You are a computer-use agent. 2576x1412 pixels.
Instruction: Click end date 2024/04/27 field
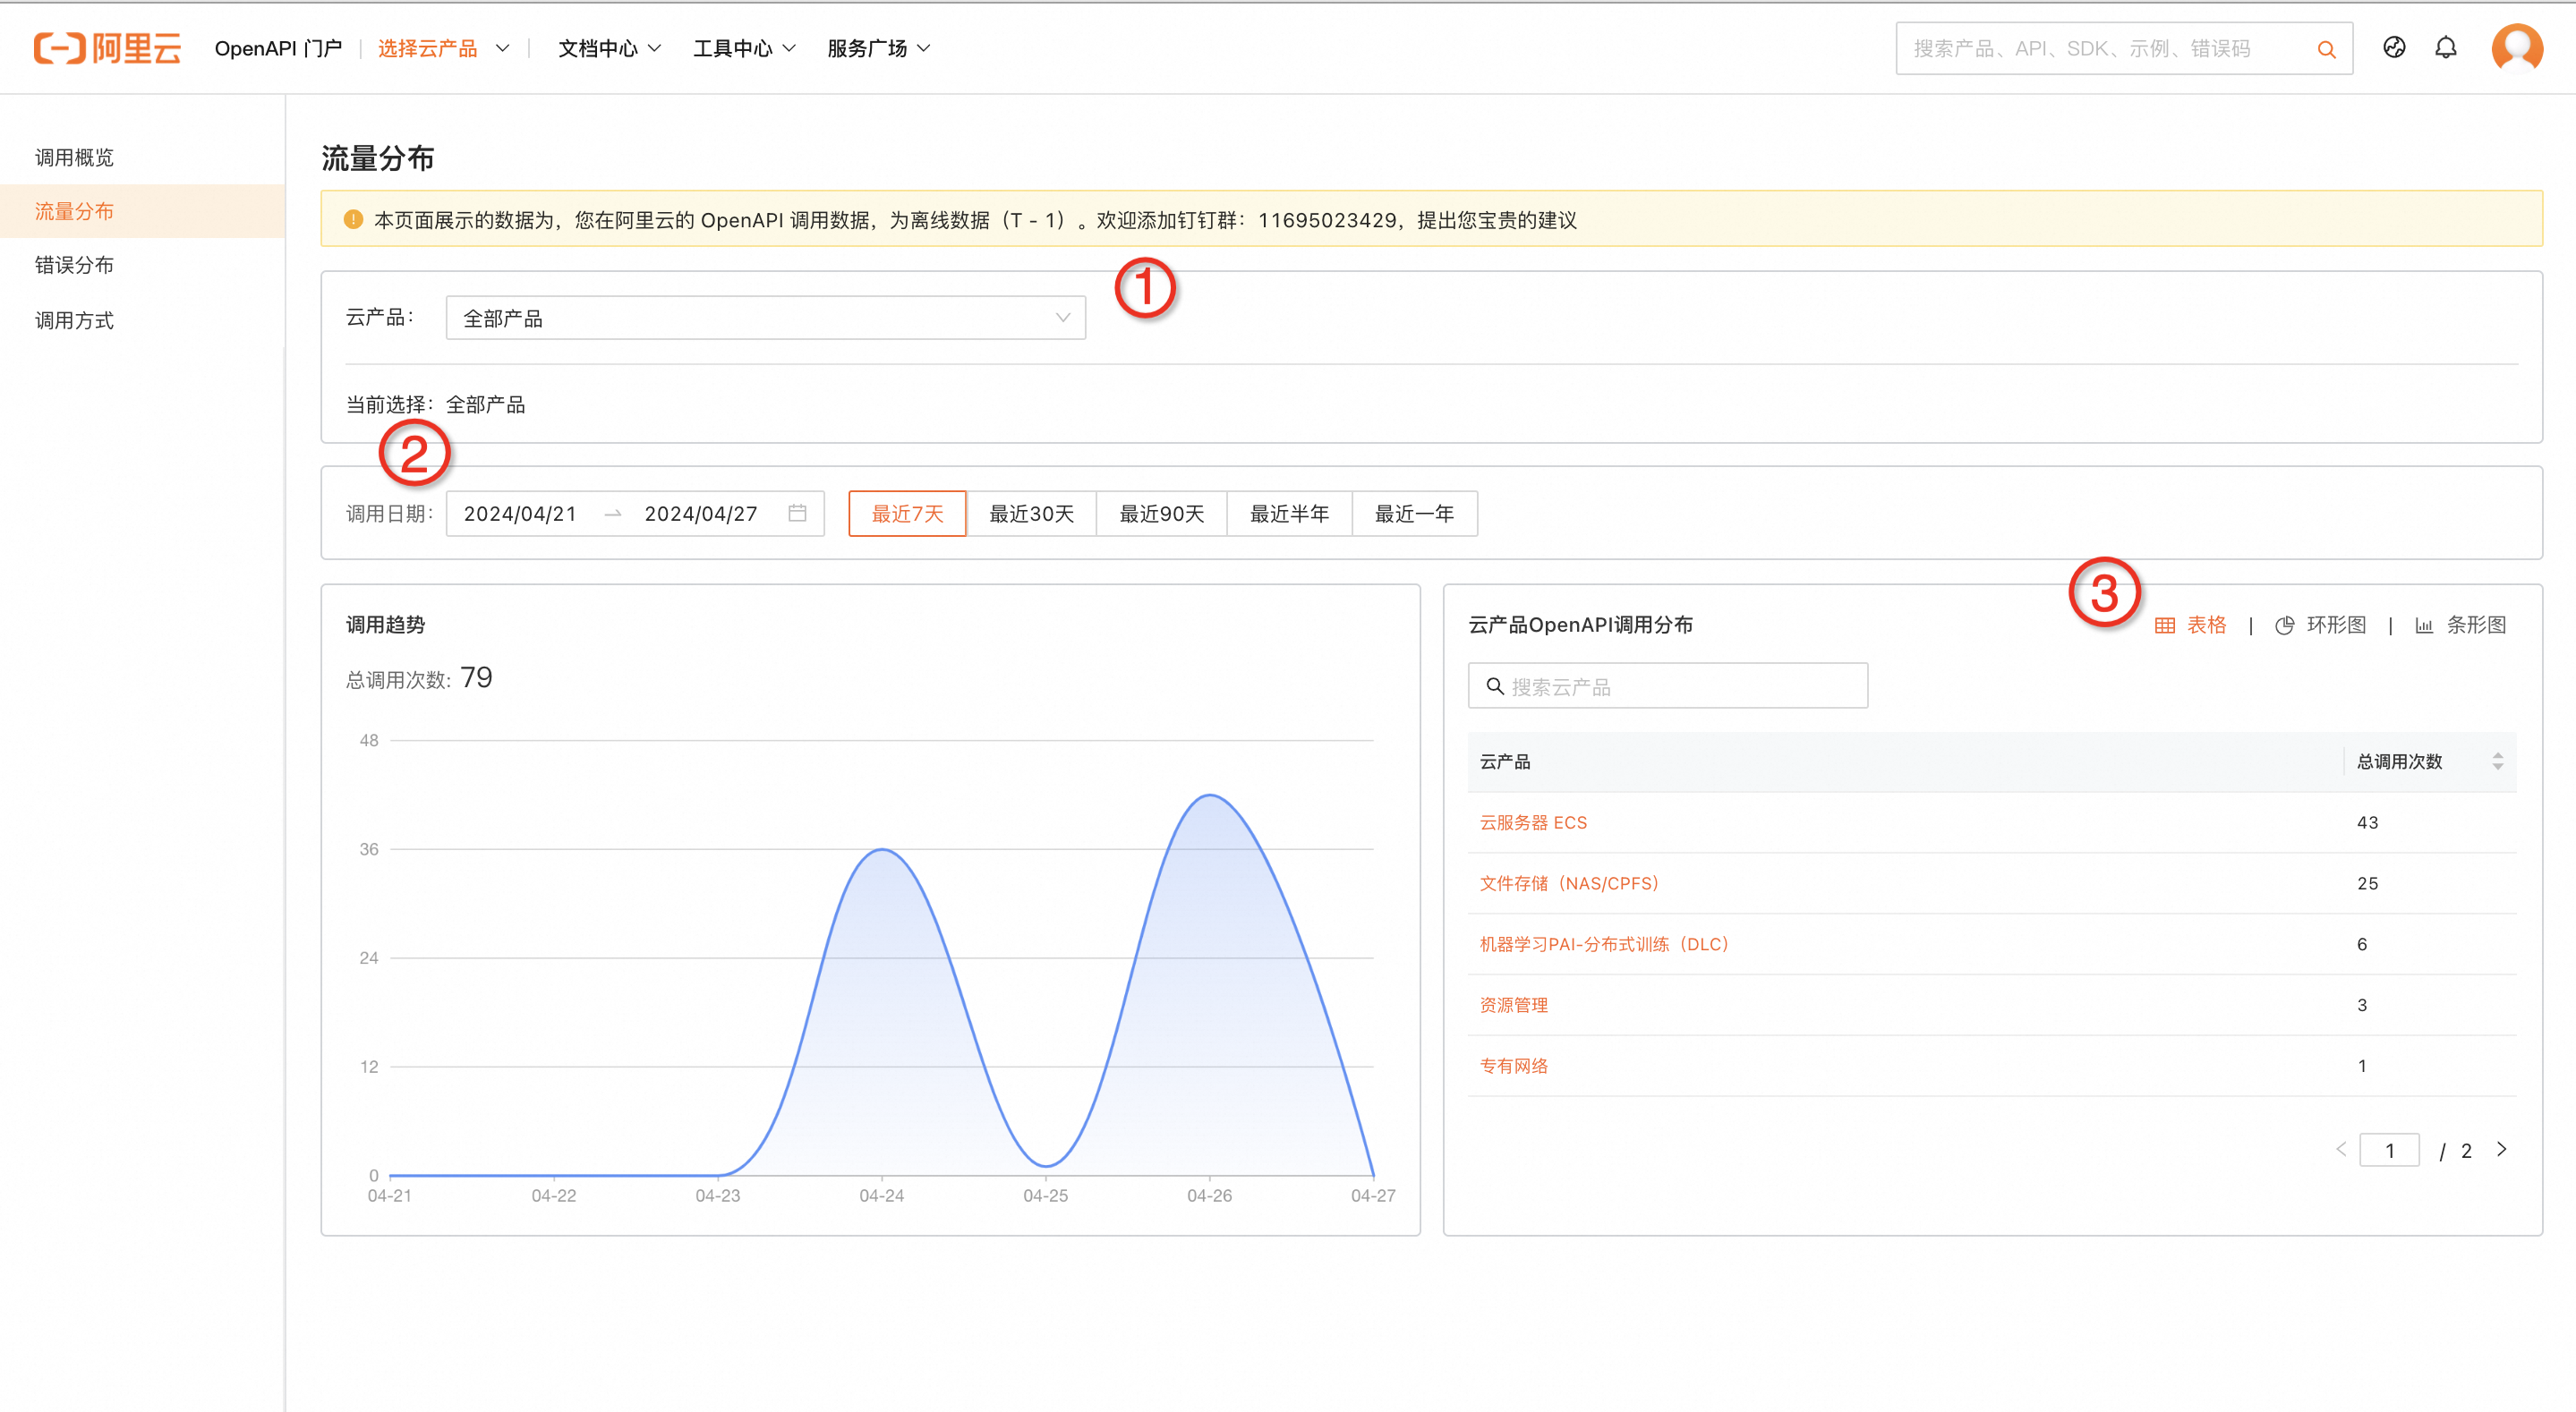(x=701, y=513)
